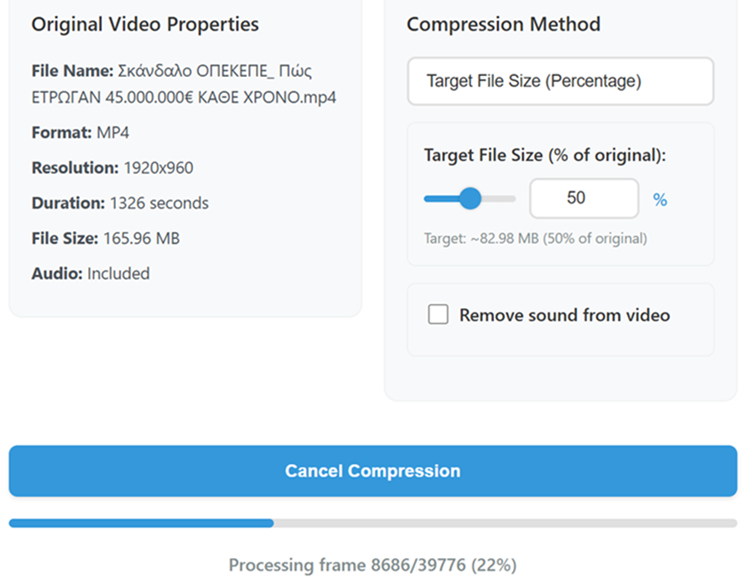747x582 pixels.
Task: Click the video file name text
Action: pos(184,85)
